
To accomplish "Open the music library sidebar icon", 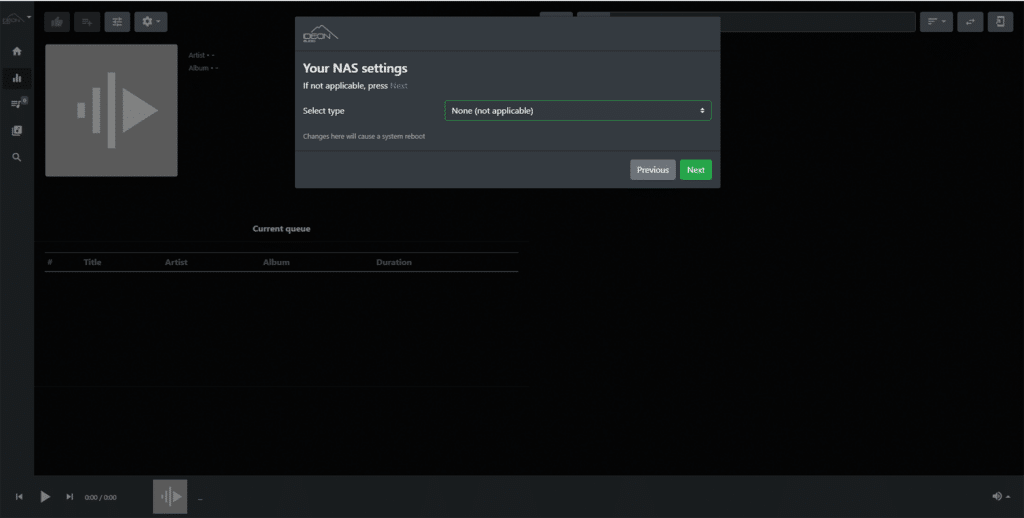I will [x=17, y=130].
